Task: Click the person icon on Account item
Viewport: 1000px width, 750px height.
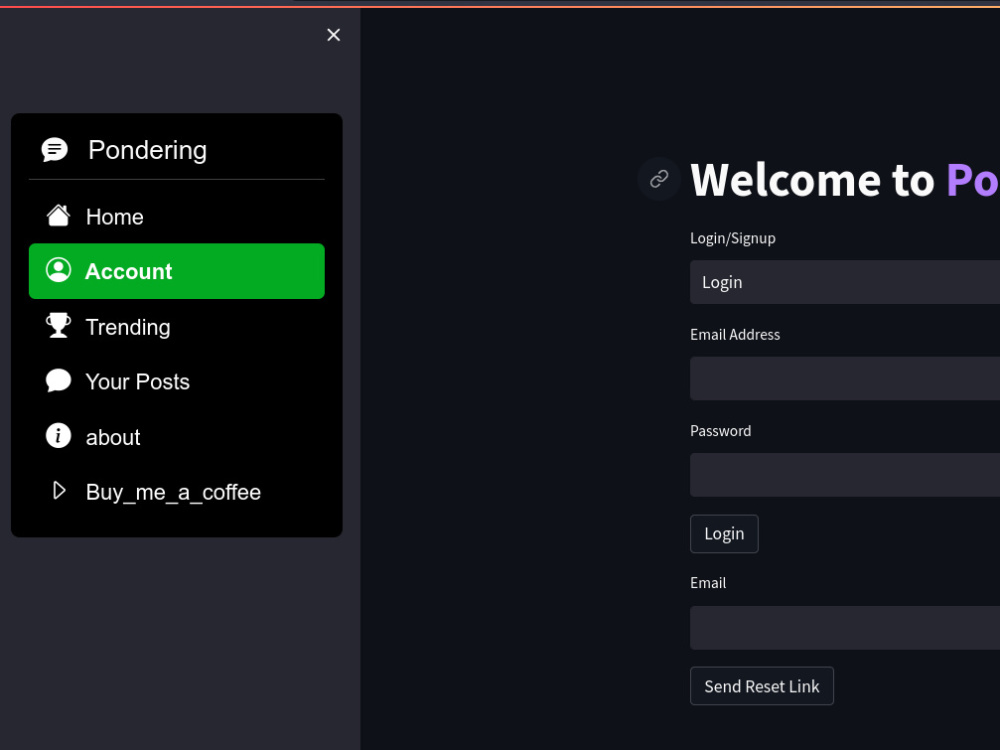Action: click(58, 270)
